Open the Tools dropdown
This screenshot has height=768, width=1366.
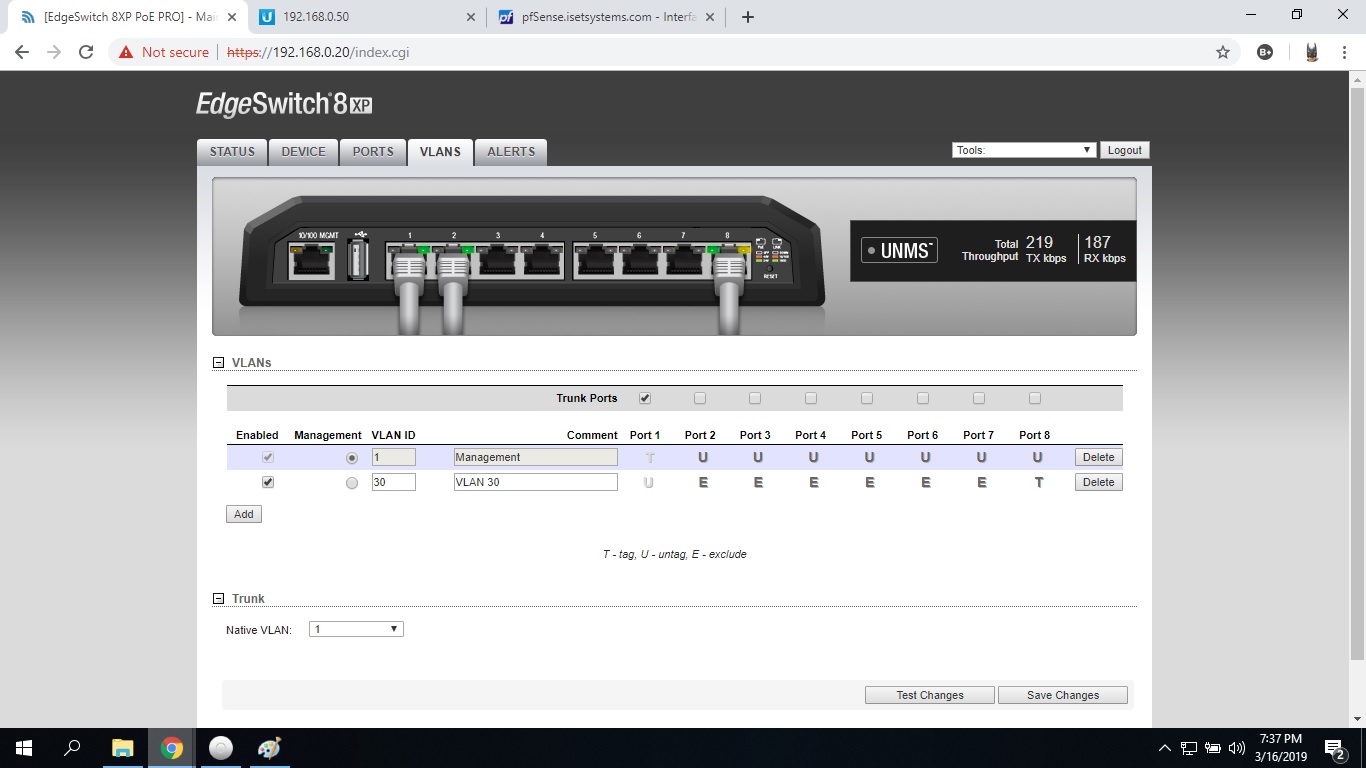[1024, 150]
